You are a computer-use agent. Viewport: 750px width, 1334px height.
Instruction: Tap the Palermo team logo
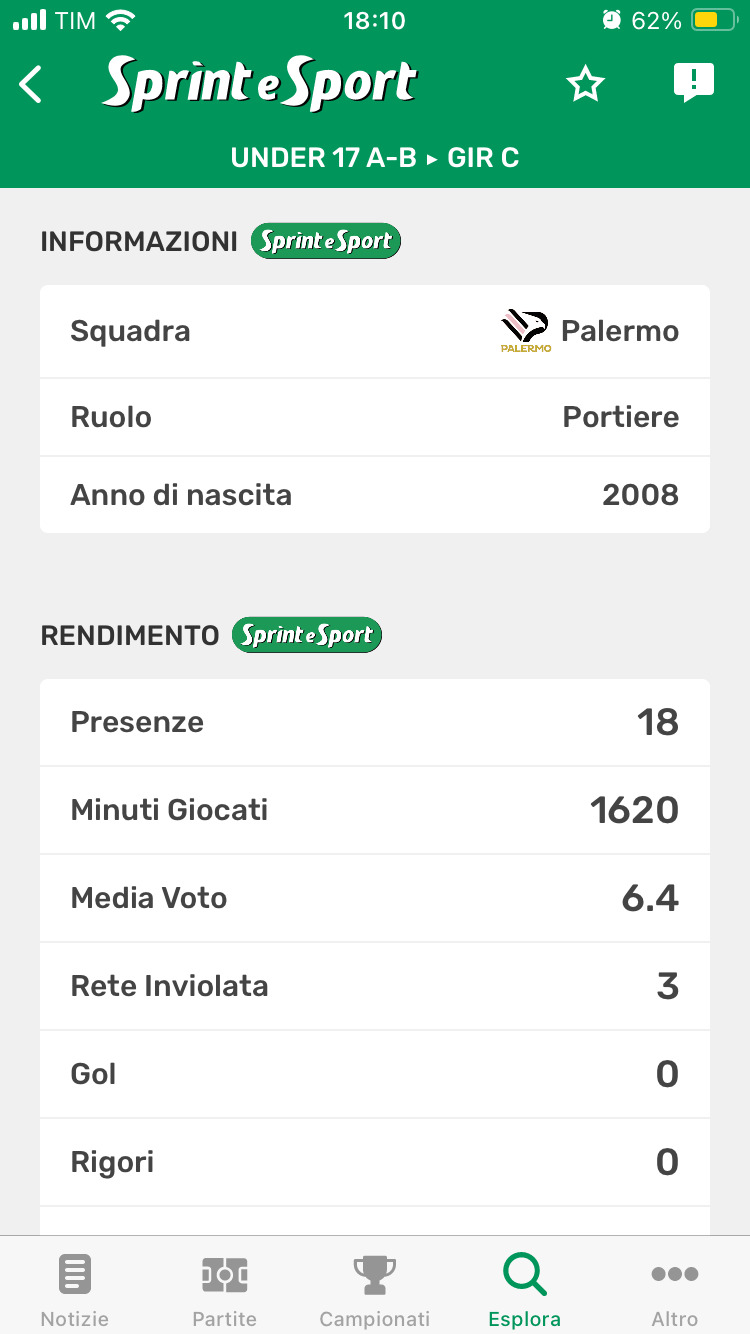point(525,331)
